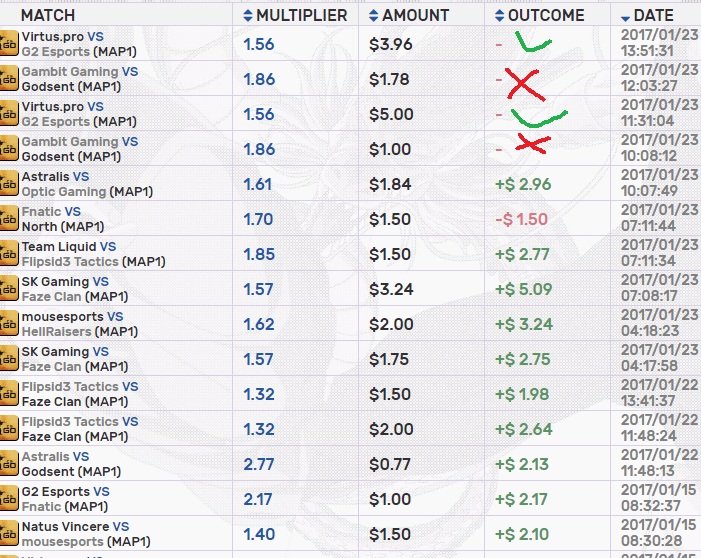The width and height of the screenshot is (701, 558).
Task: Click the $3.24 amount cell
Action: click(391, 289)
